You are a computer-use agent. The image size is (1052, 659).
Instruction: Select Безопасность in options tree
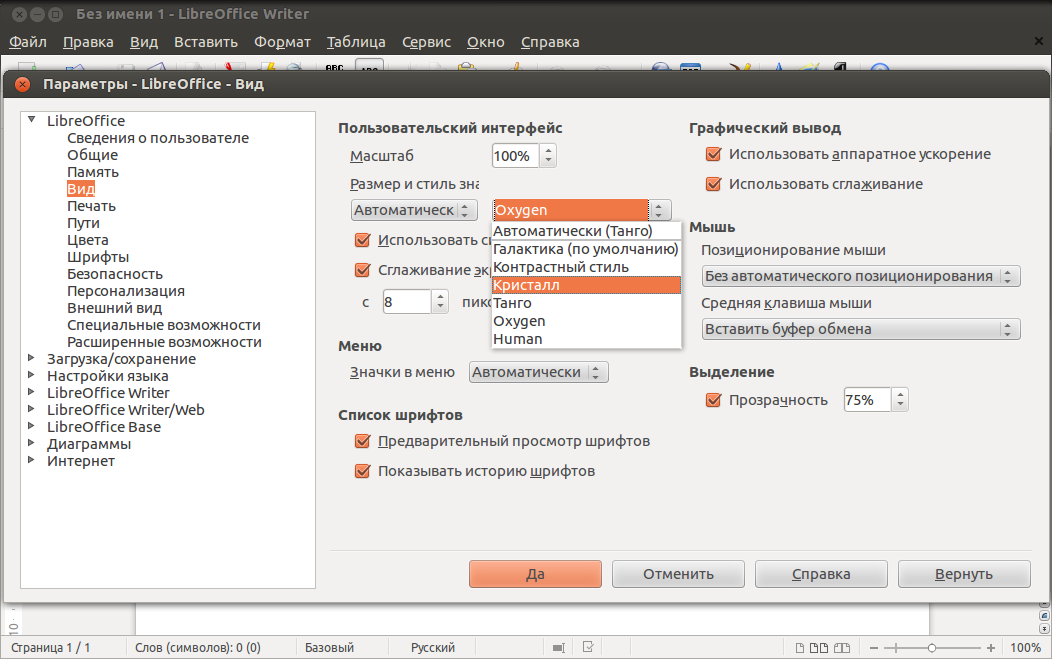(115, 274)
